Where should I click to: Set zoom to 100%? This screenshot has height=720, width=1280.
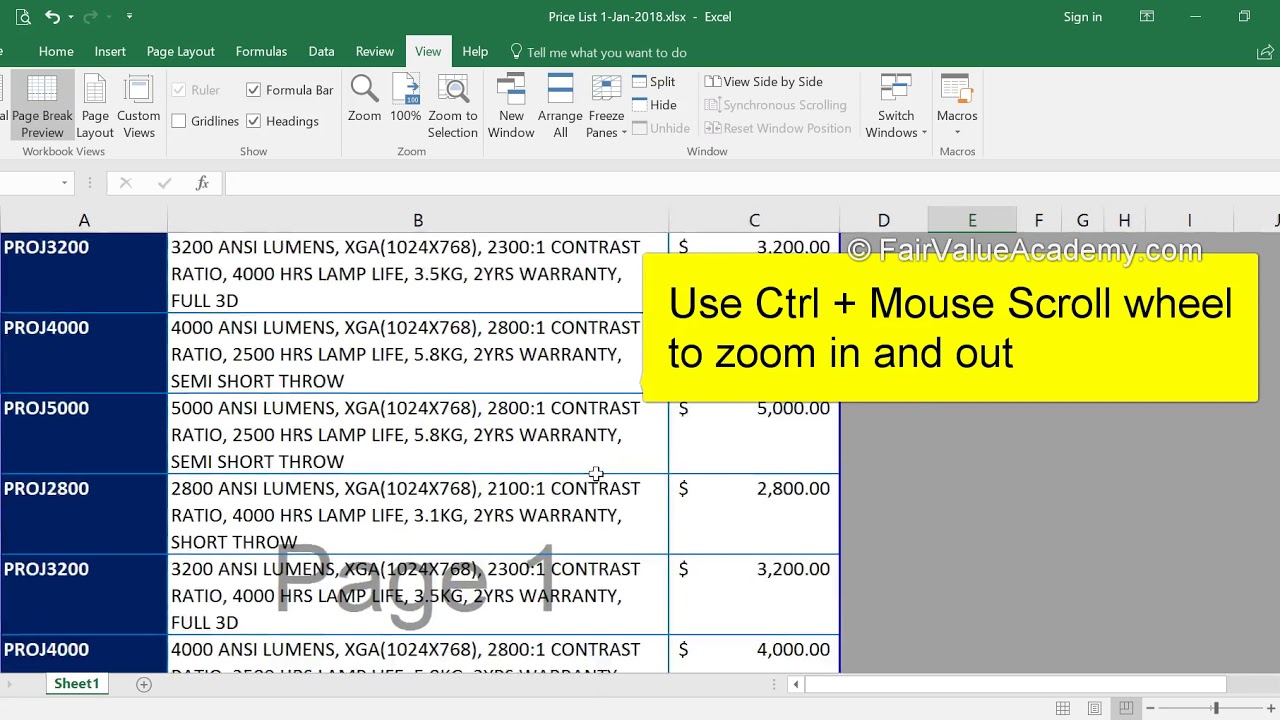tap(405, 98)
